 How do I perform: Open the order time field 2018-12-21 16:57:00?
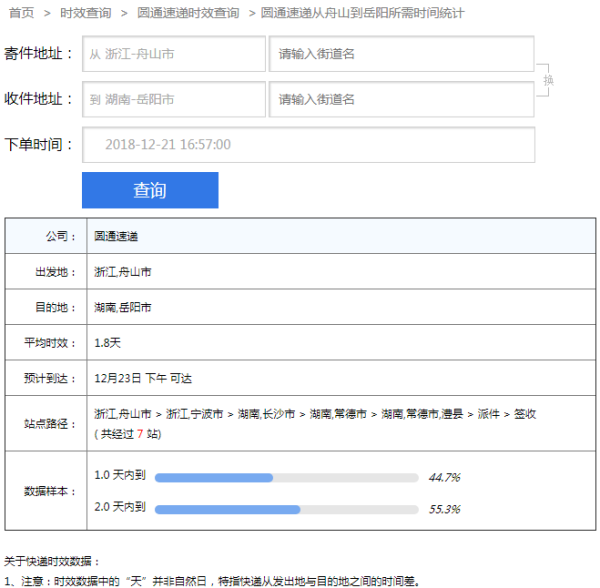click(308, 145)
